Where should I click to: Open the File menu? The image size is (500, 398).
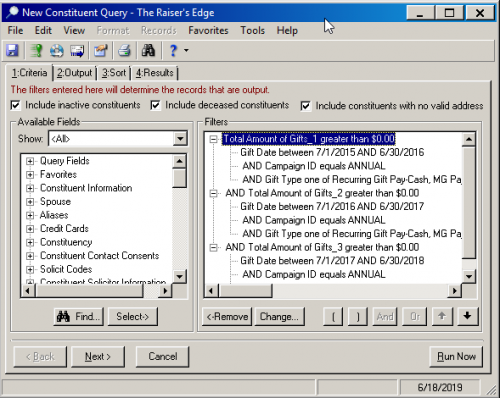(15, 30)
